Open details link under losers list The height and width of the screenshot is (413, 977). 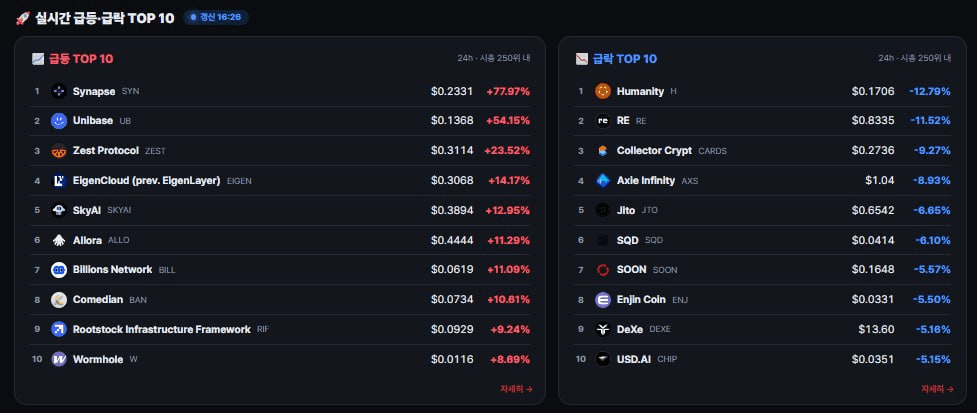937,389
